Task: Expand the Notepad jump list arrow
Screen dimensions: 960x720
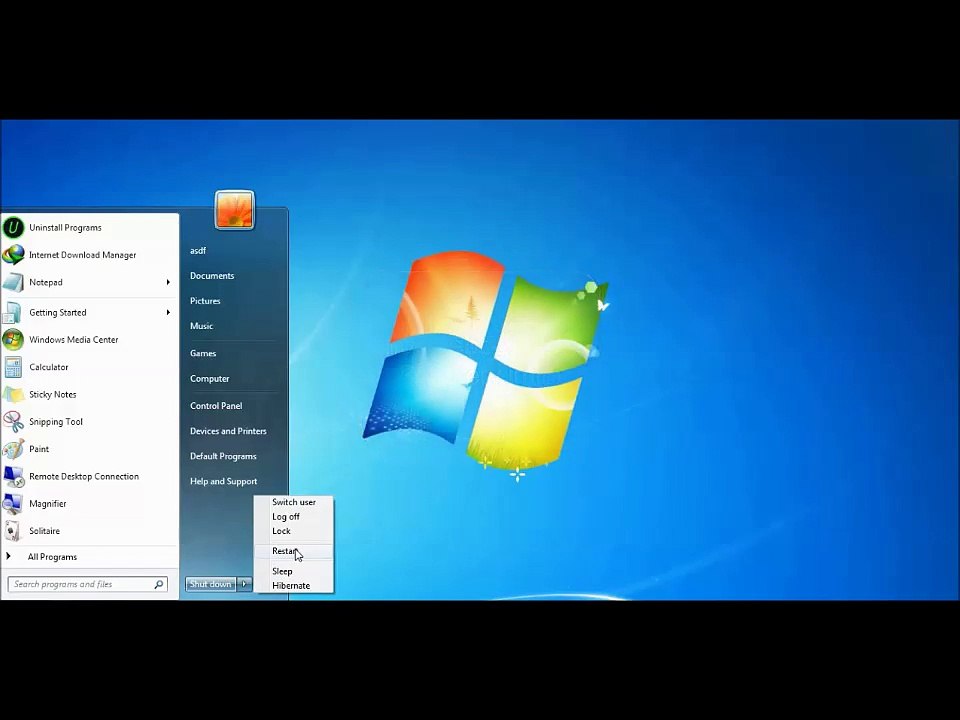Action: click(168, 282)
